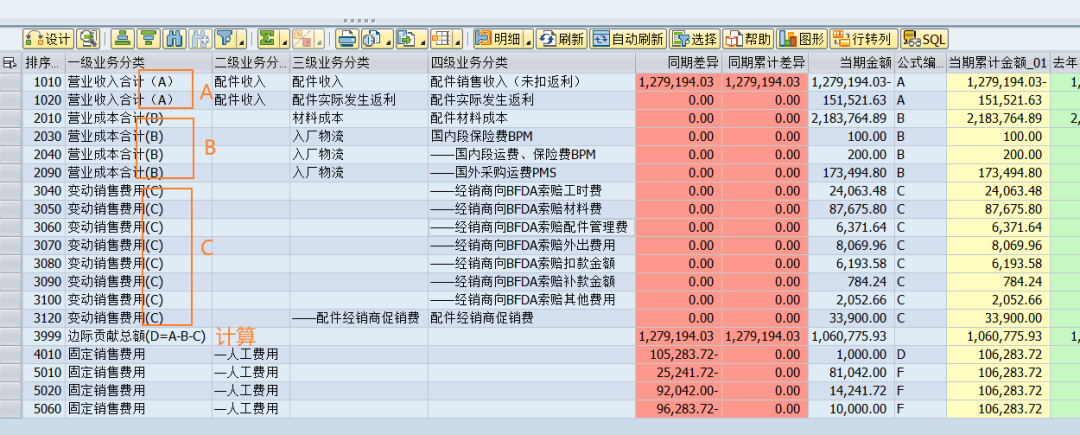Screen dimensions: 1080x435
Task: Open the Subtotals dropdown arrow
Action: [x=320, y=39]
